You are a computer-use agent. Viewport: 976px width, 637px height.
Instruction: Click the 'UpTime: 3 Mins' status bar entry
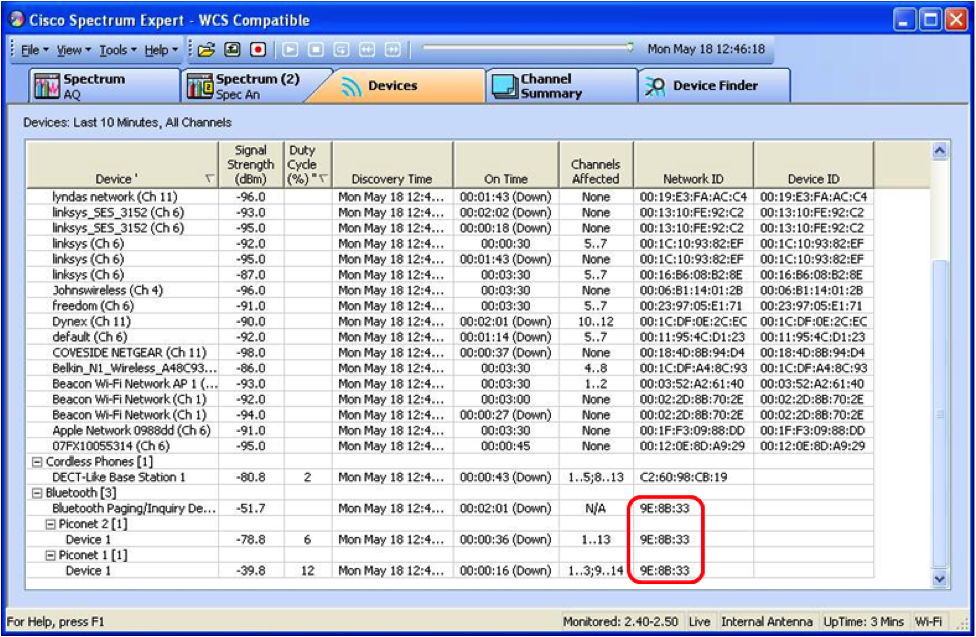863,621
